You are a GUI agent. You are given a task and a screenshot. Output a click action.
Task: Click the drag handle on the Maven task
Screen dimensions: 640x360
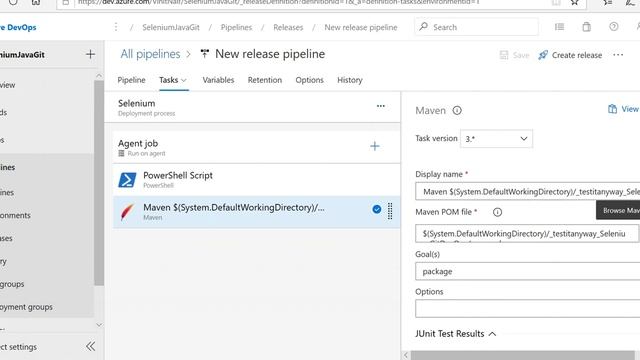[x=390, y=211]
